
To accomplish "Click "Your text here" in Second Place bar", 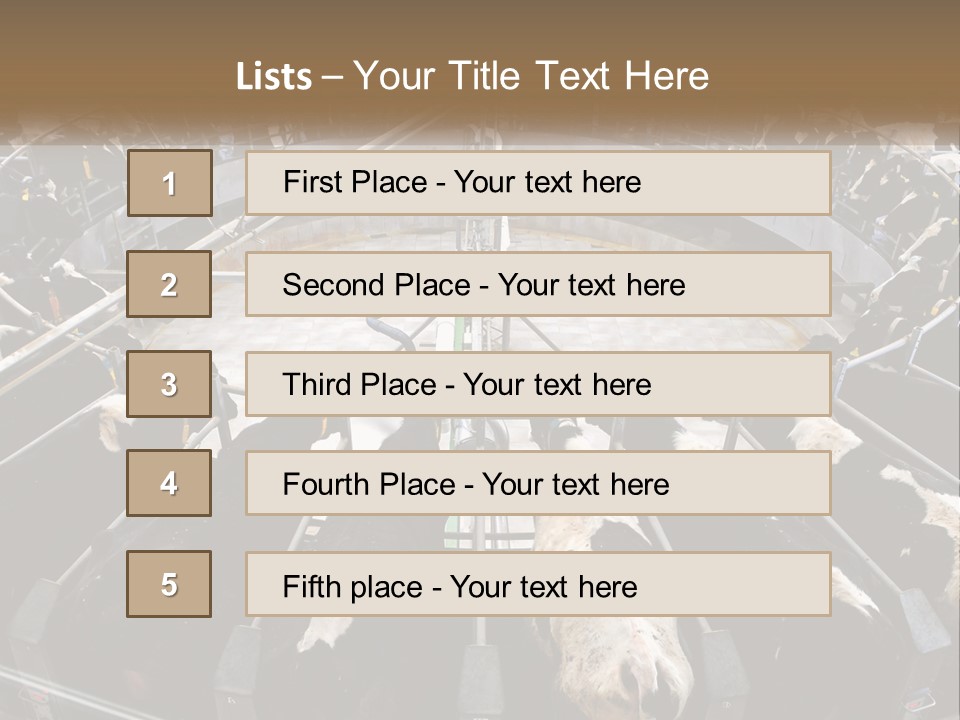I will [x=591, y=285].
